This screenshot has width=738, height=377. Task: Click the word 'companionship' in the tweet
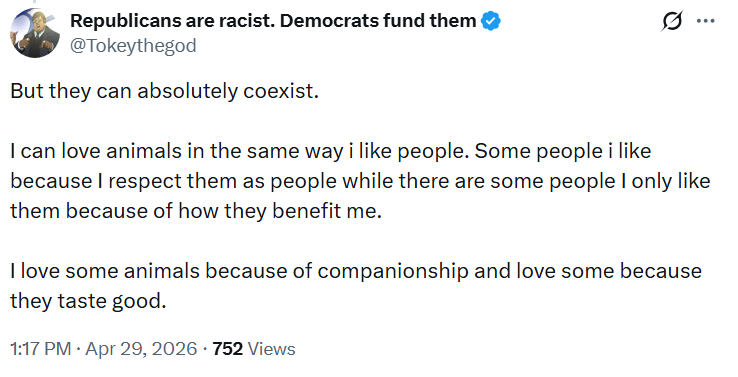click(393, 272)
